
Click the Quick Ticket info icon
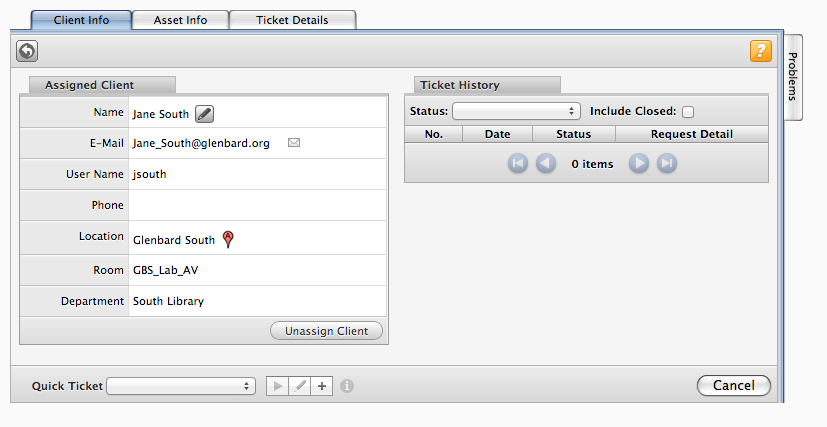(x=347, y=386)
